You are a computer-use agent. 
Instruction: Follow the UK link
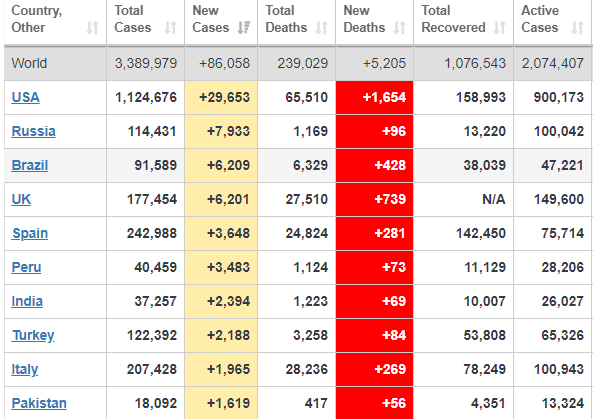click(21, 199)
